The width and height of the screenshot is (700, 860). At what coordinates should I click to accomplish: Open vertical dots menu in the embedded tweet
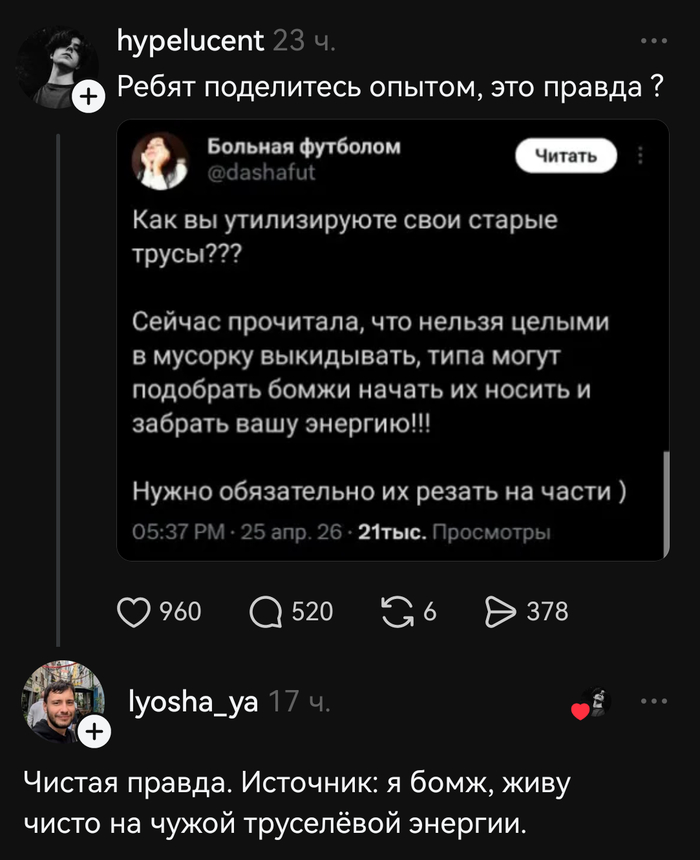(641, 156)
